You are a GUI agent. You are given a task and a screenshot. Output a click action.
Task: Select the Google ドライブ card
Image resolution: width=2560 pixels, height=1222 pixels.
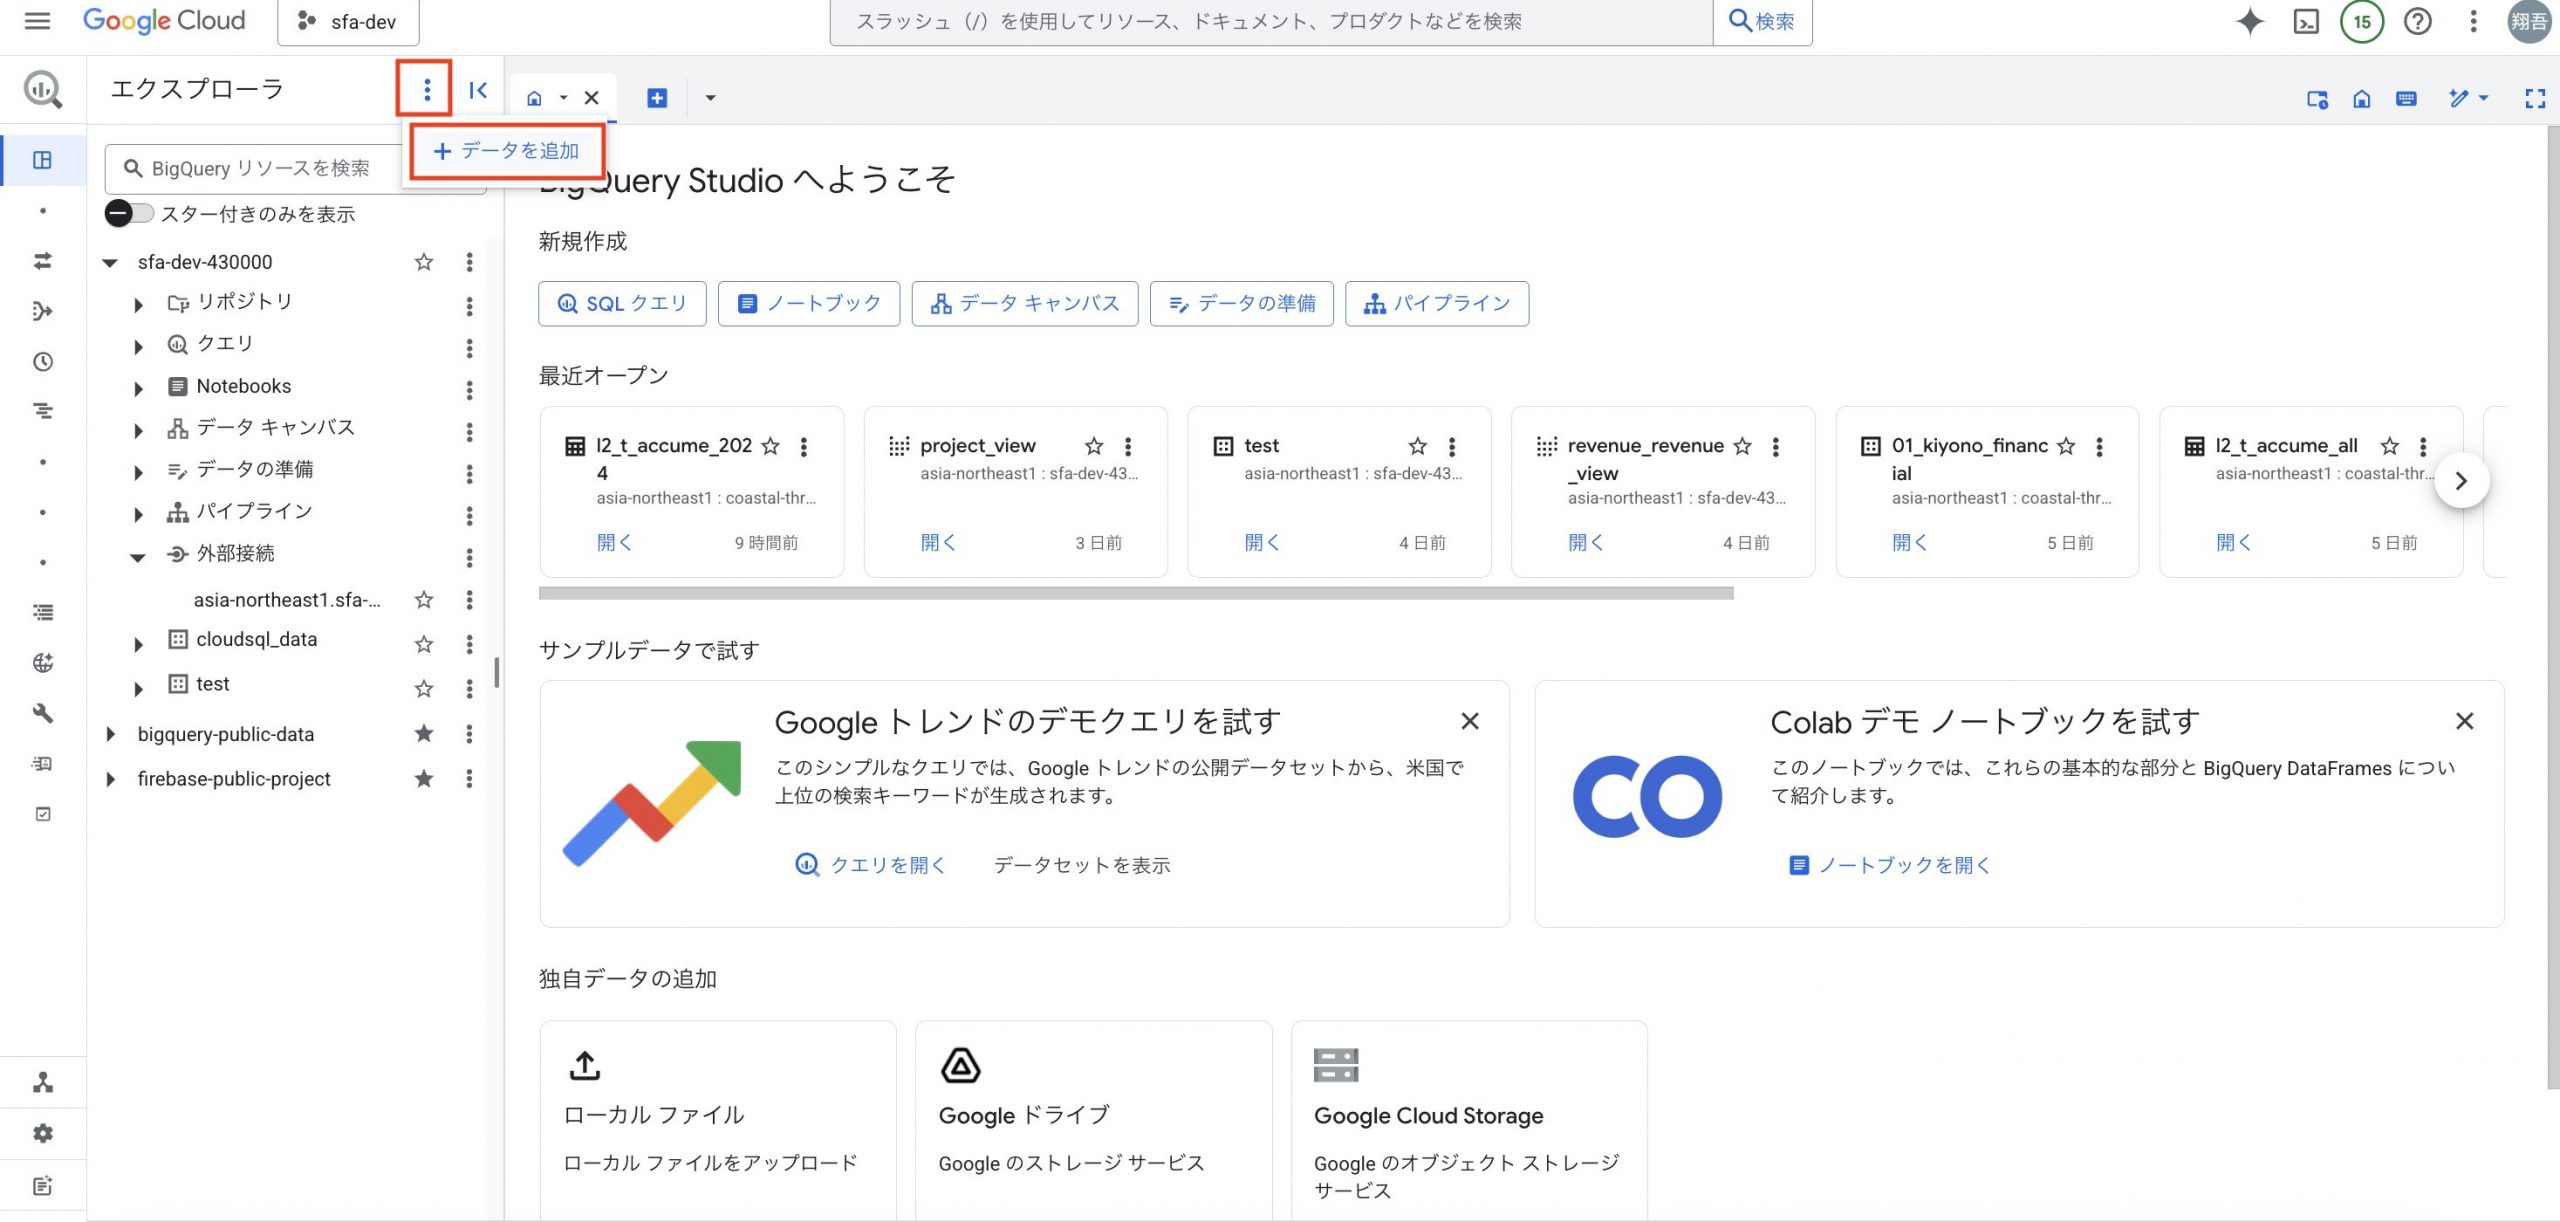tap(1094, 1121)
